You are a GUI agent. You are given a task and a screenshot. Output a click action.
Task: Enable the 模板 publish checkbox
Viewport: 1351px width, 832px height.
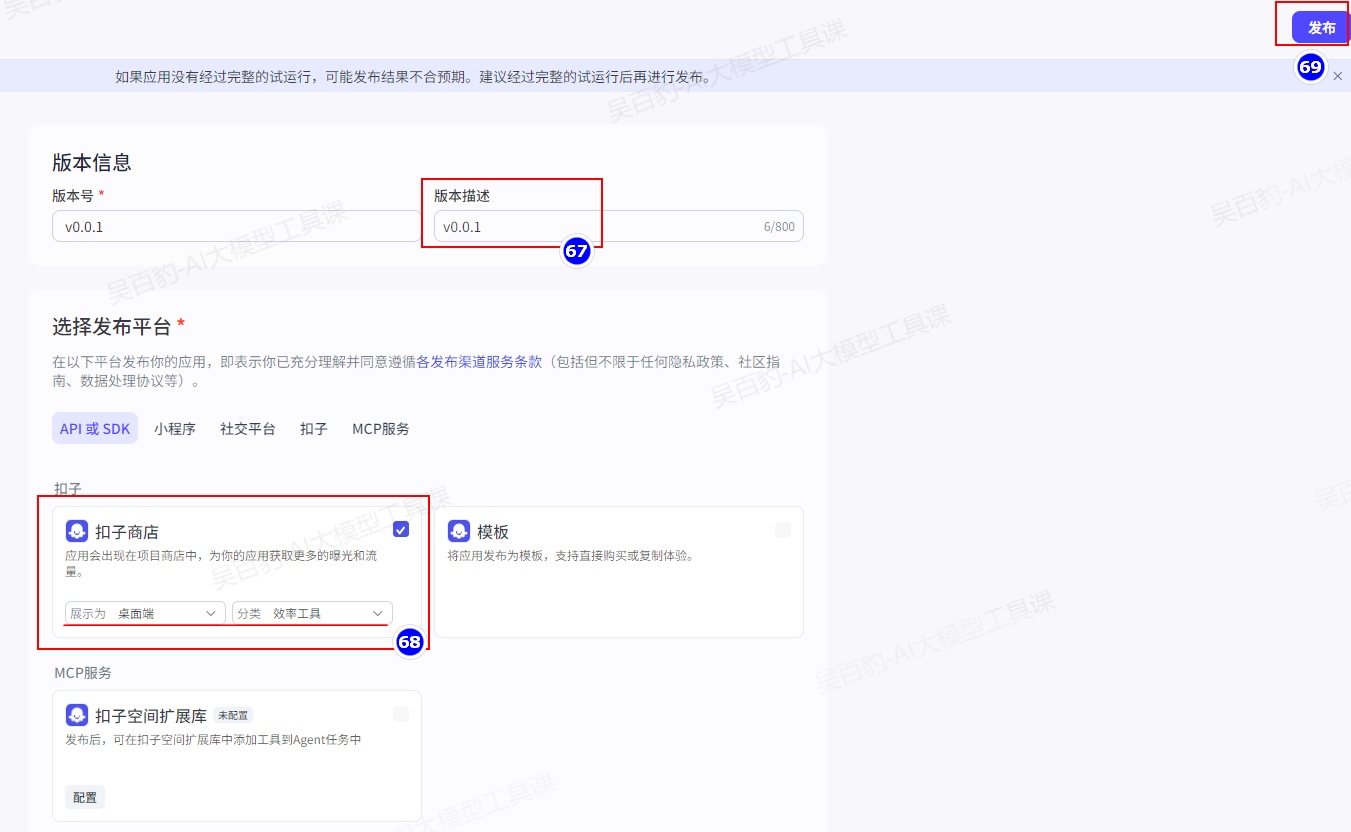tap(783, 530)
